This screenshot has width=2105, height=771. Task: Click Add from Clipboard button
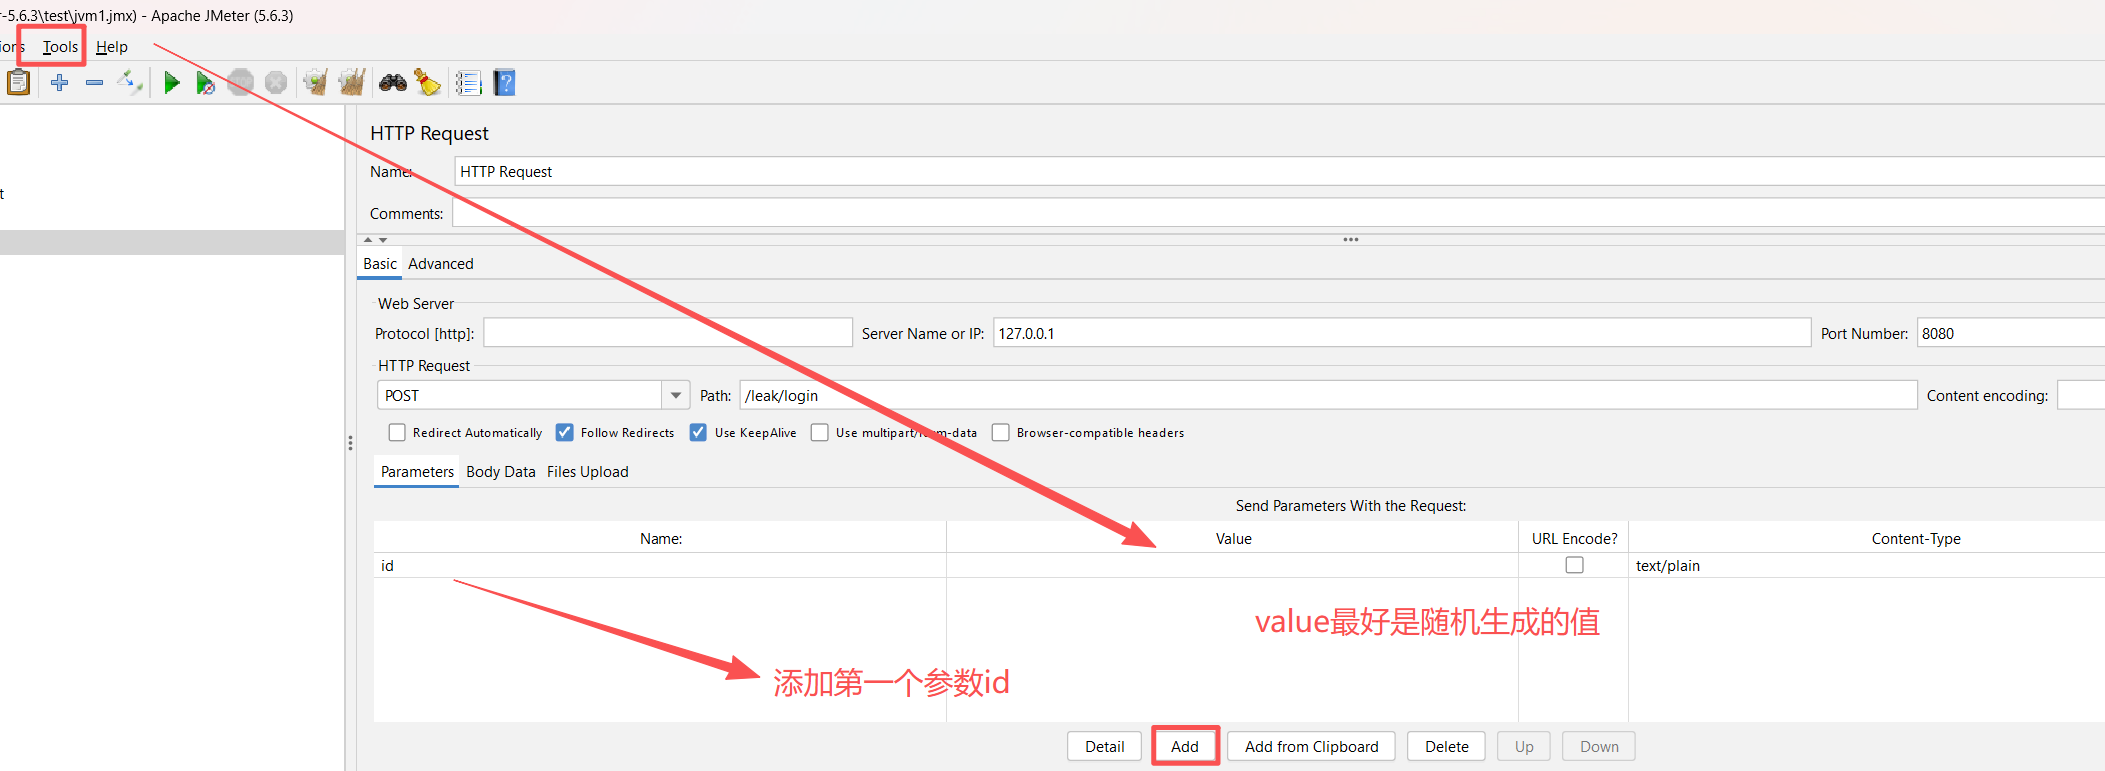(x=1312, y=747)
